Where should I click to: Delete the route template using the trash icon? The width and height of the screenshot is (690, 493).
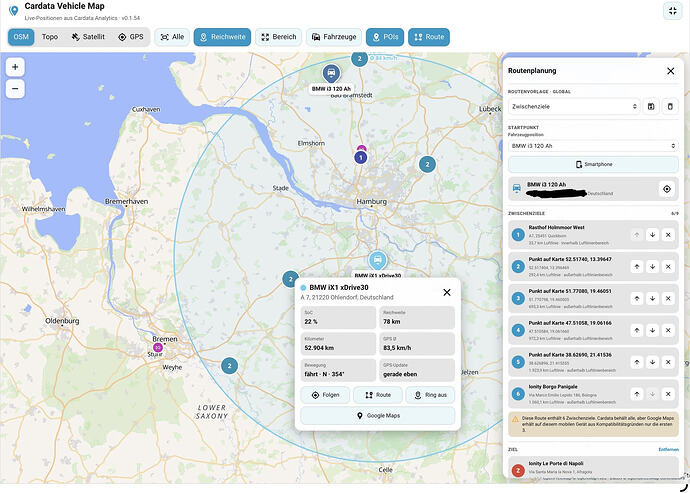tap(670, 107)
